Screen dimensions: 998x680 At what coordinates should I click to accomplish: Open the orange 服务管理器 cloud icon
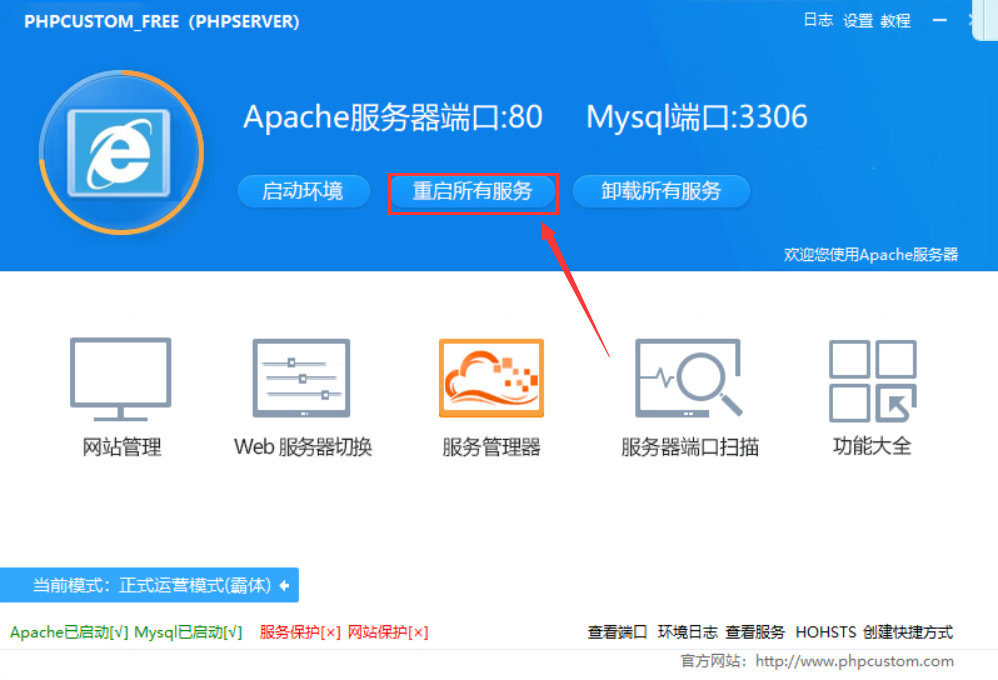click(x=491, y=378)
